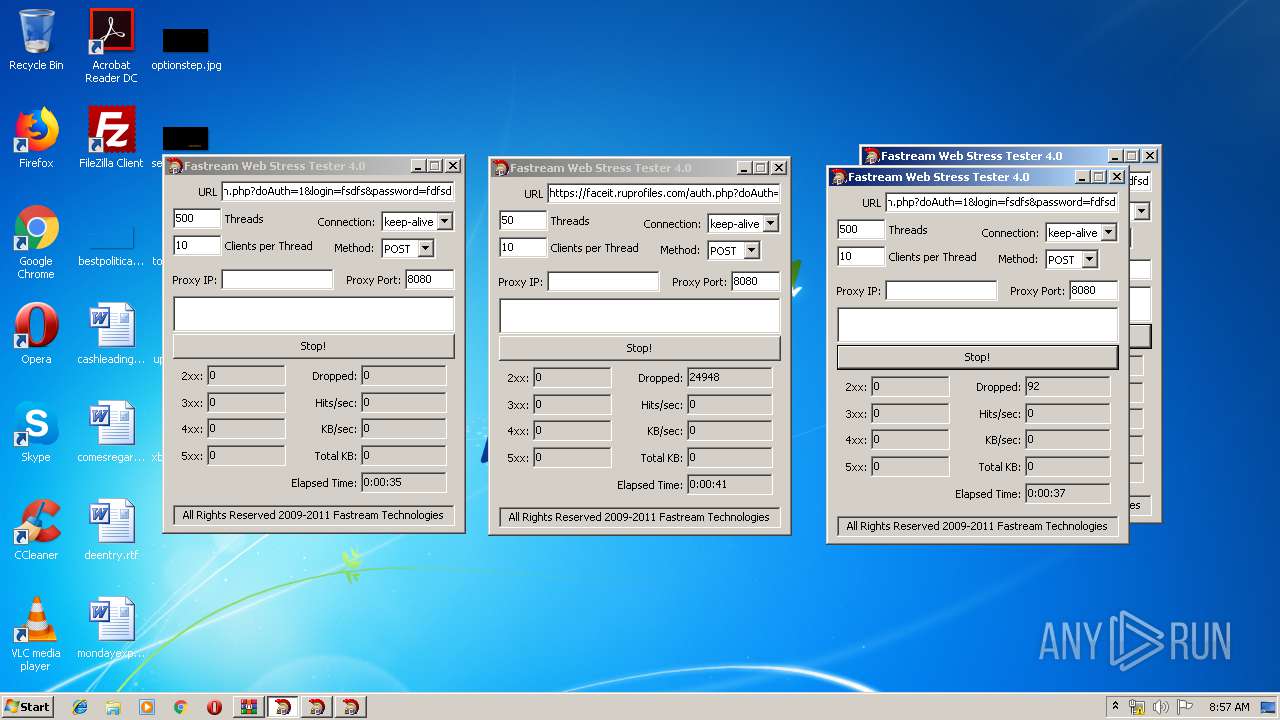
Task: Open the Opera desktop shortcut
Action: point(36,334)
